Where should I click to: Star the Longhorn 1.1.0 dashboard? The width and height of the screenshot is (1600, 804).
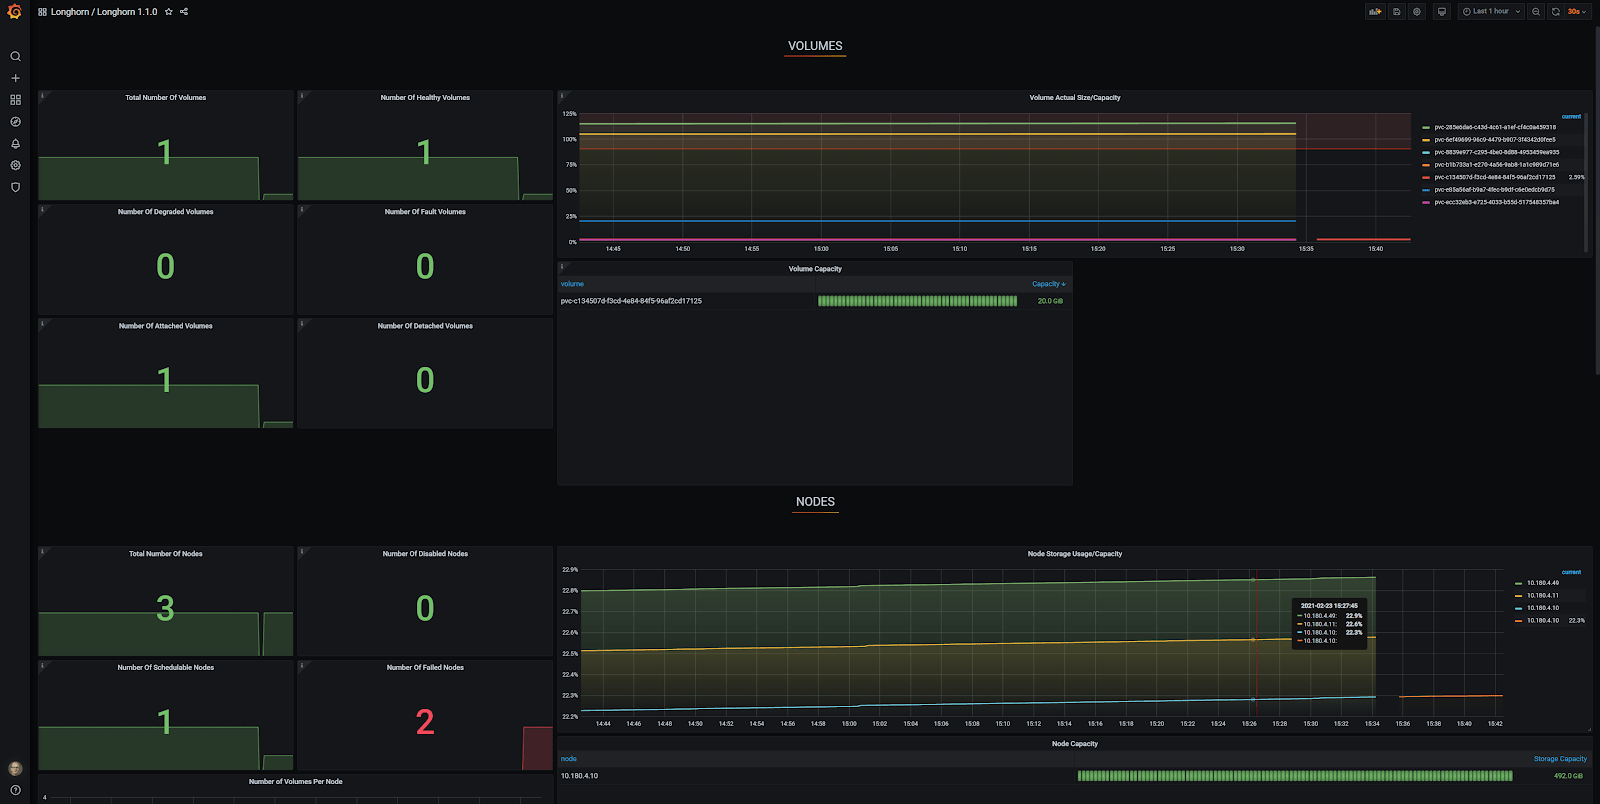[x=169, y=12]
